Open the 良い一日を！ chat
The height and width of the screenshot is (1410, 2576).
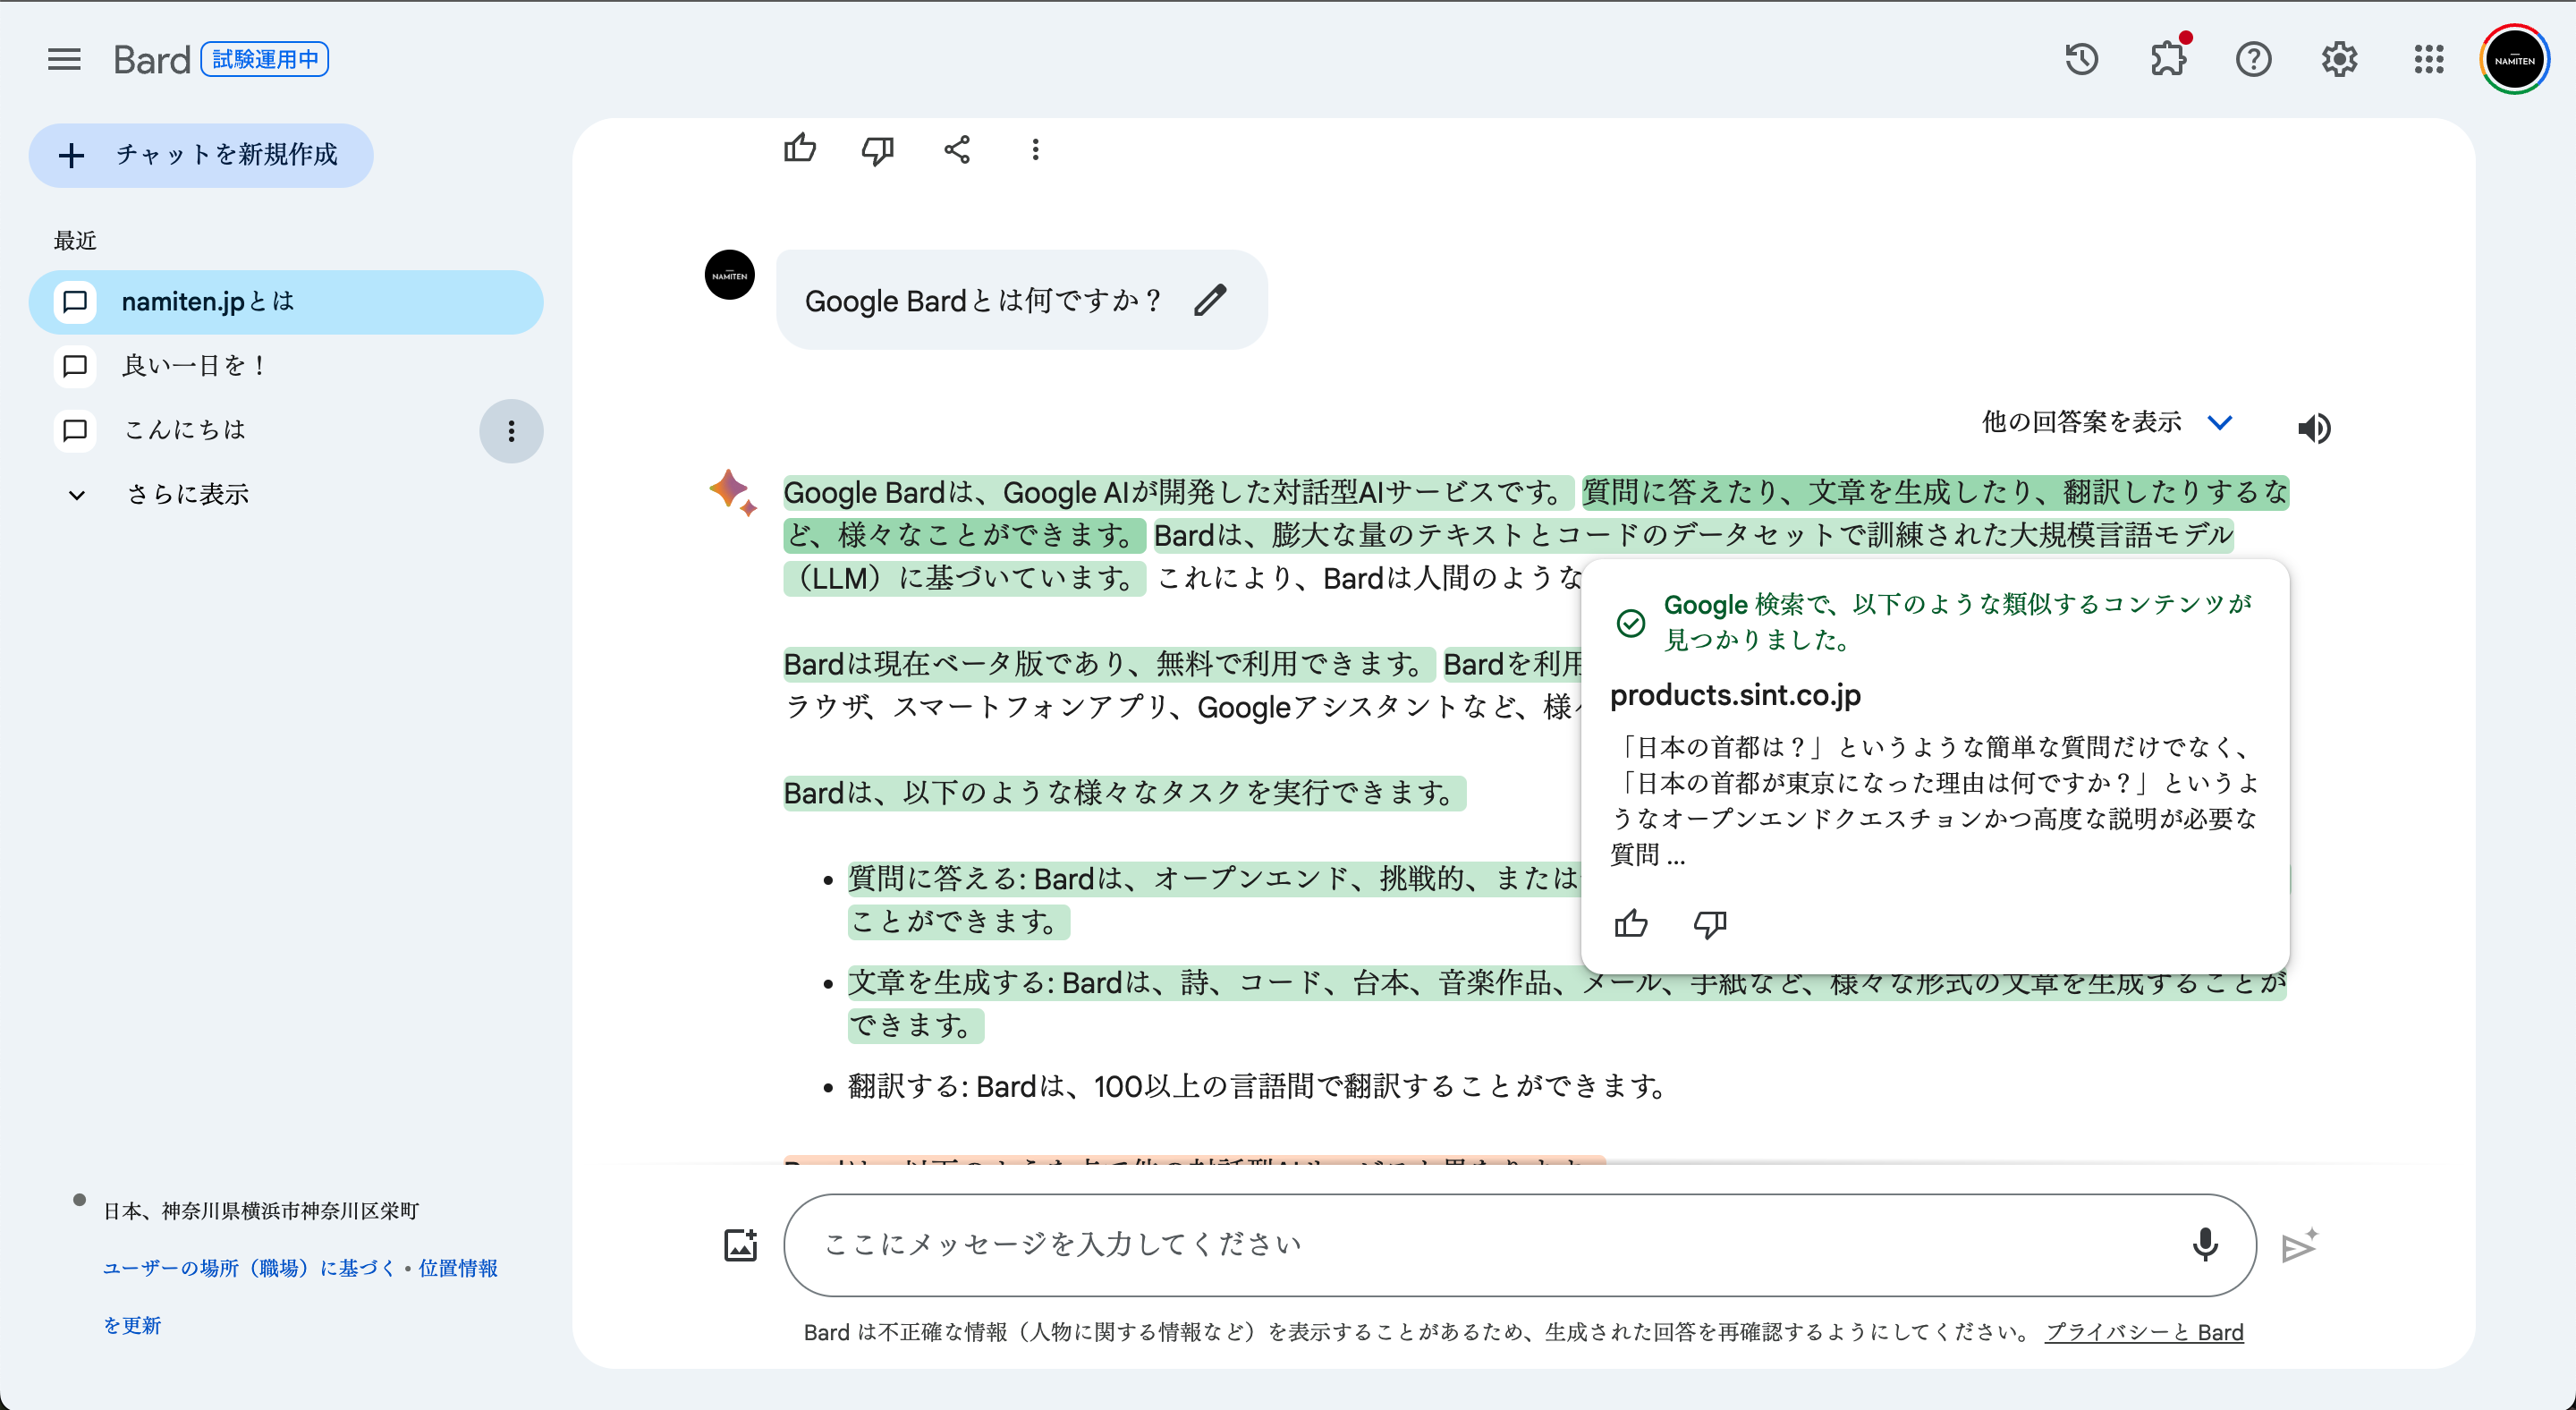tap(286, 365)
